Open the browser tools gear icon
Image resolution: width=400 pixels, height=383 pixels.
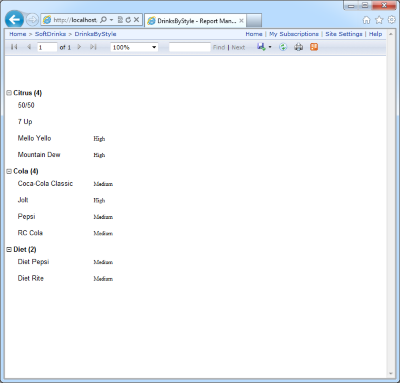pos(392,20)
